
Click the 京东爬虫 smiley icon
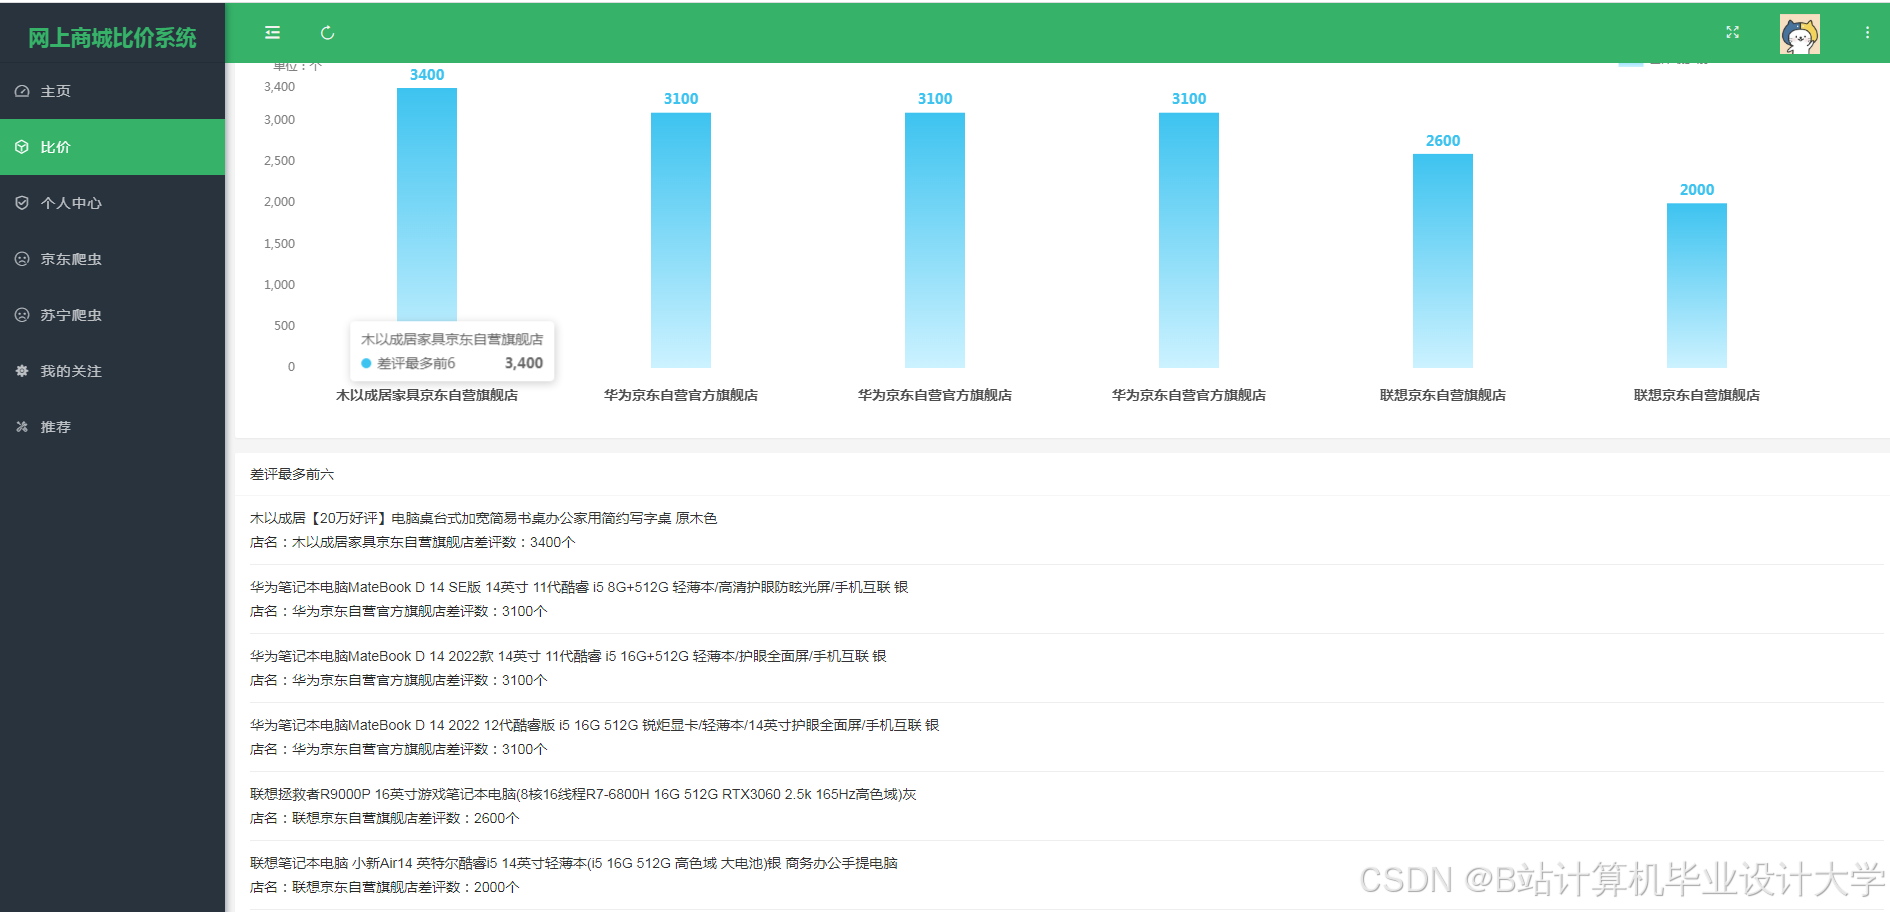22,259
